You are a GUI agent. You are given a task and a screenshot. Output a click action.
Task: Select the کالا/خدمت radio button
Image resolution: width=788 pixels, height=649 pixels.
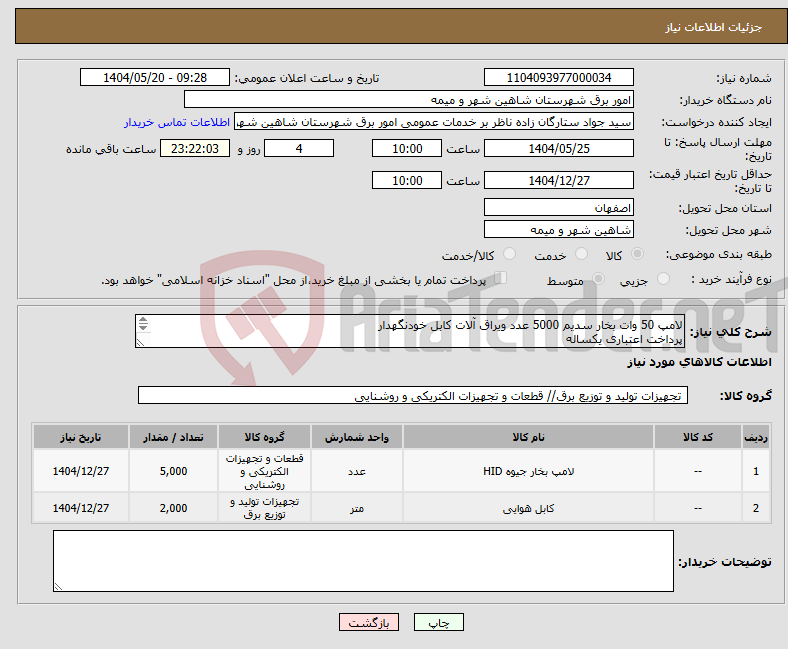coord(510,254)
